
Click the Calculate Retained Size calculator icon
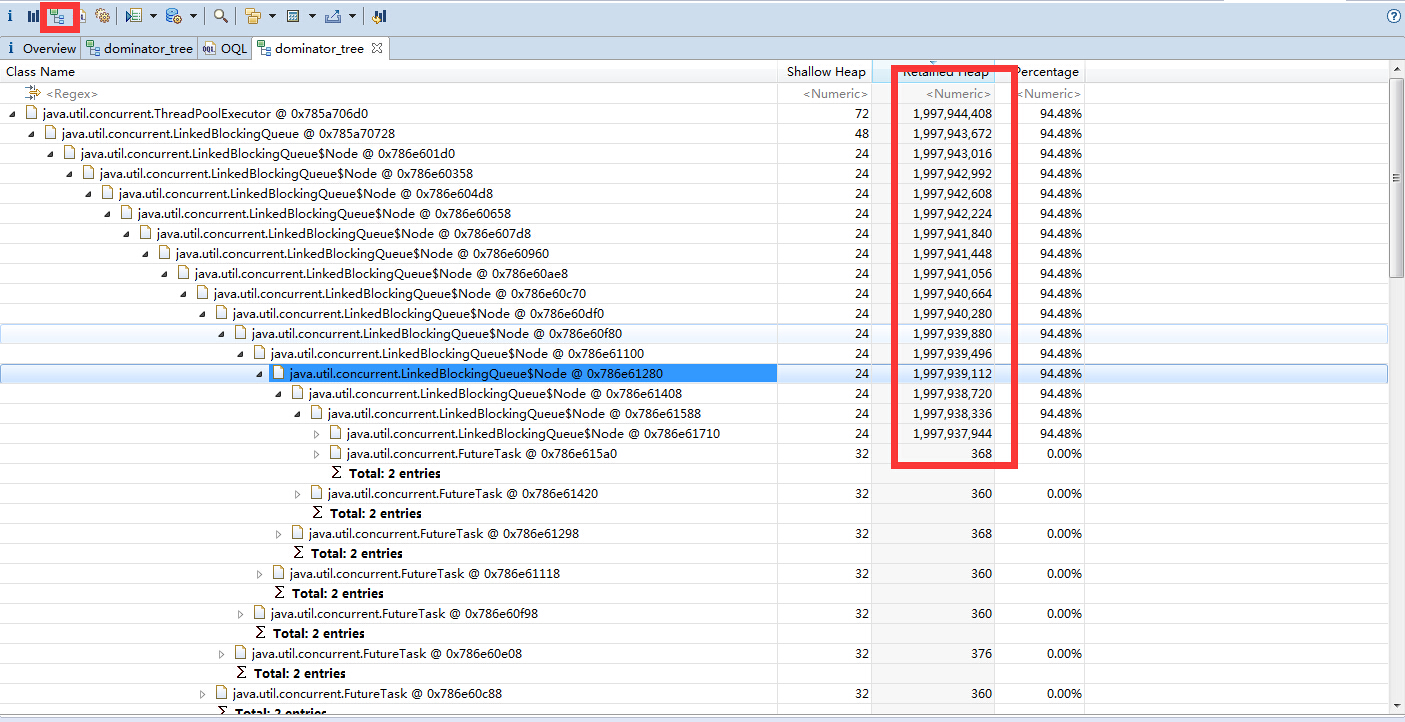(x=293, y=16)
